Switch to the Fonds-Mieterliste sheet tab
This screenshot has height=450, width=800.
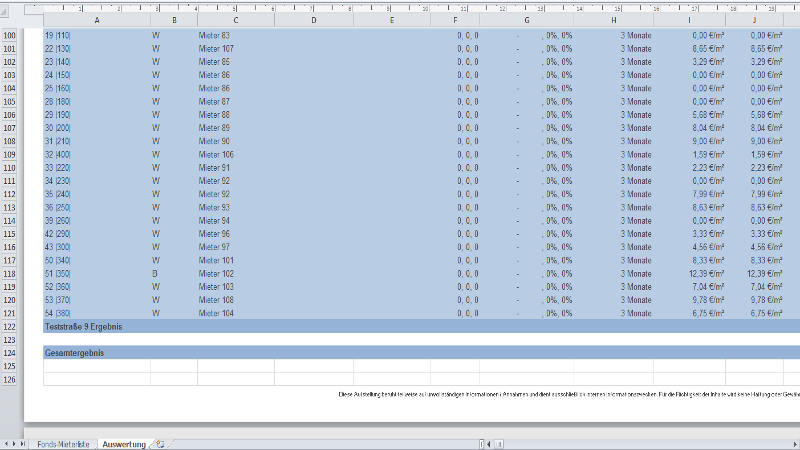point(63,444)
